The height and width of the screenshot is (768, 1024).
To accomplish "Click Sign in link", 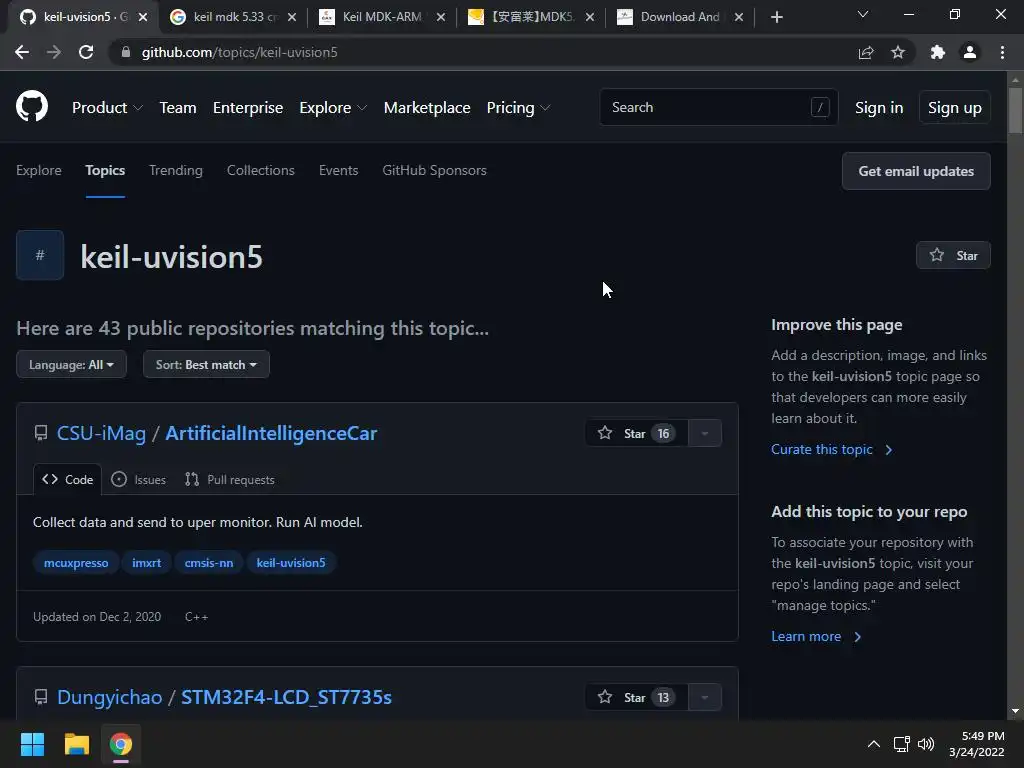I will coord(879,108).
